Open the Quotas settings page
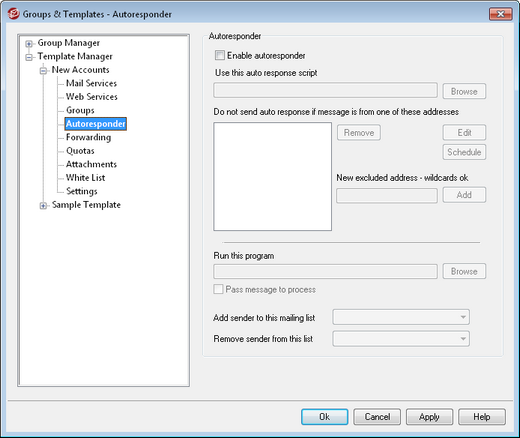Screen dimensions: 520x438 coord(80,151)
